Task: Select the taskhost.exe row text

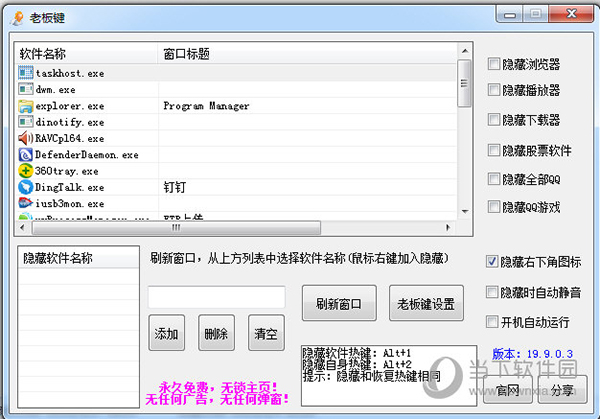Action: (x=70, y=73)
